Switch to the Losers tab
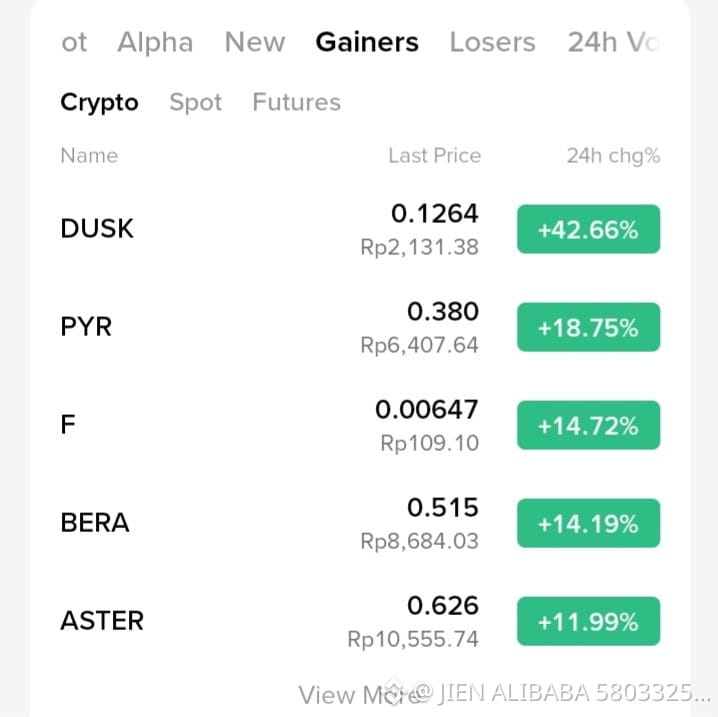This screenshot has width=718, height=717. (492, 43)
